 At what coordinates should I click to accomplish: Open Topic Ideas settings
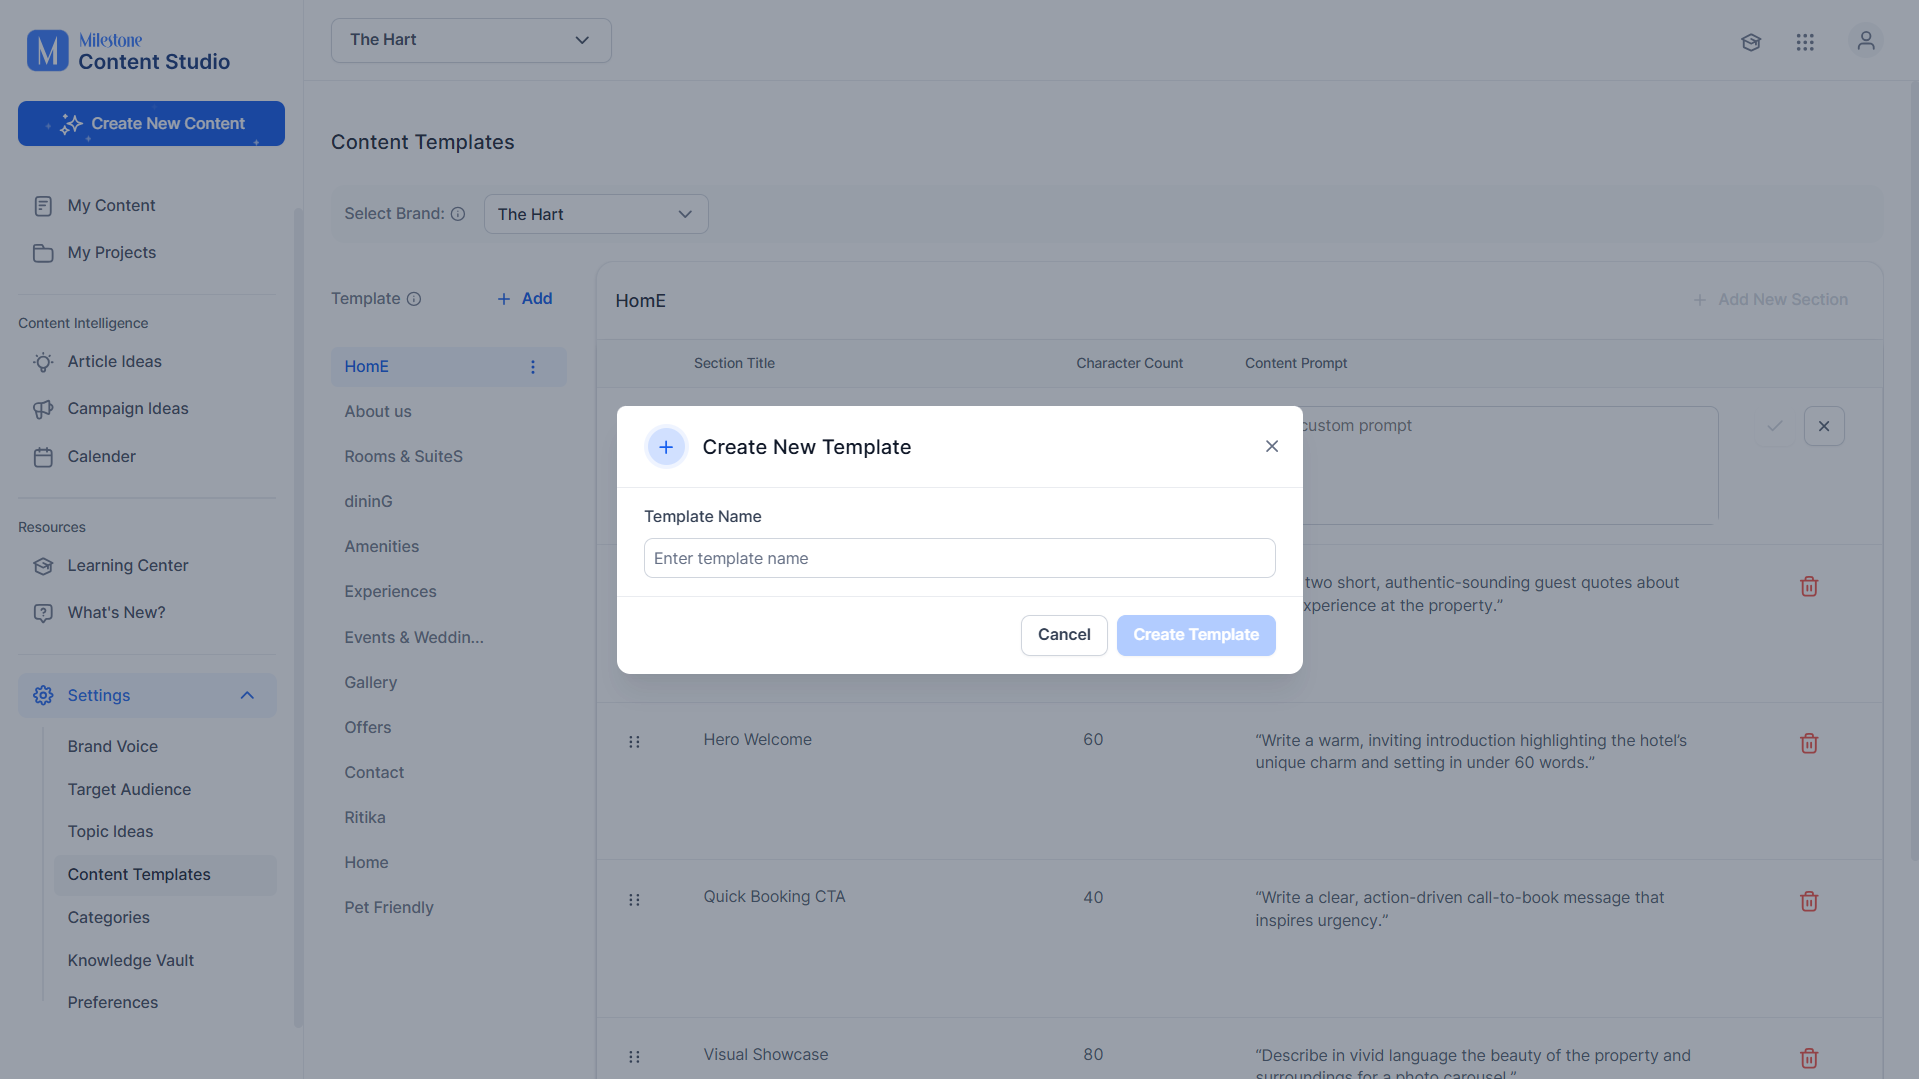[110, 832]
